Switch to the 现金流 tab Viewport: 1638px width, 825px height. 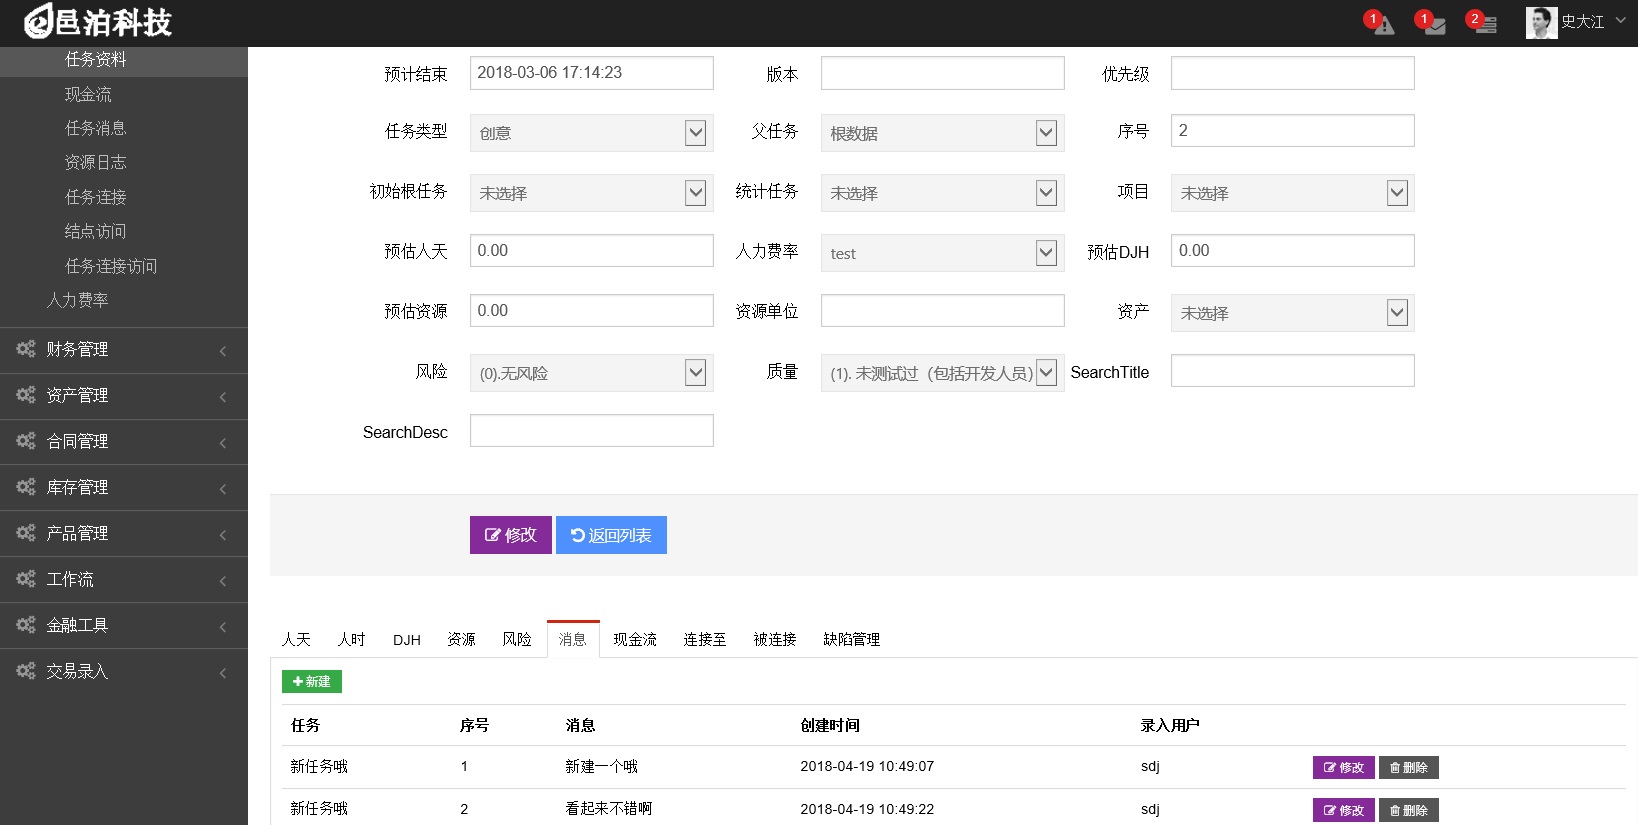click(635, 640)
